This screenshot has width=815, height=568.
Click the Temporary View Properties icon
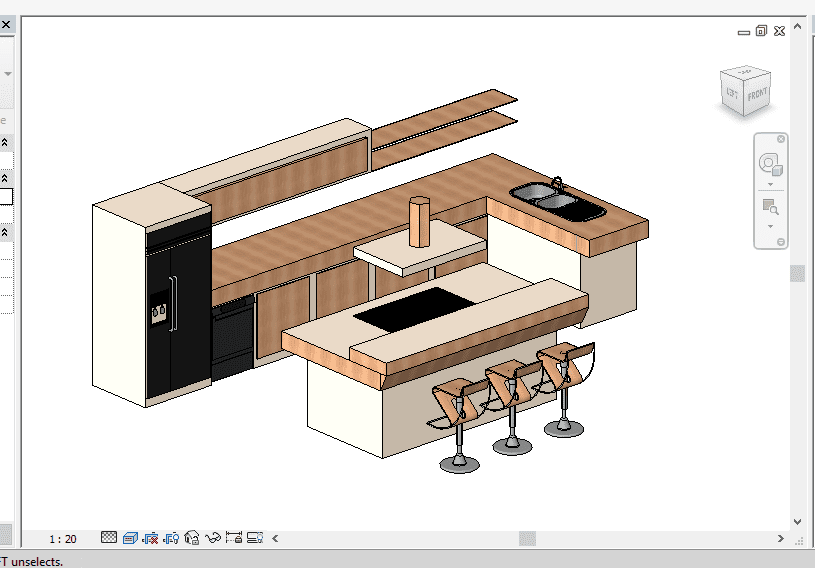(255, 538)
